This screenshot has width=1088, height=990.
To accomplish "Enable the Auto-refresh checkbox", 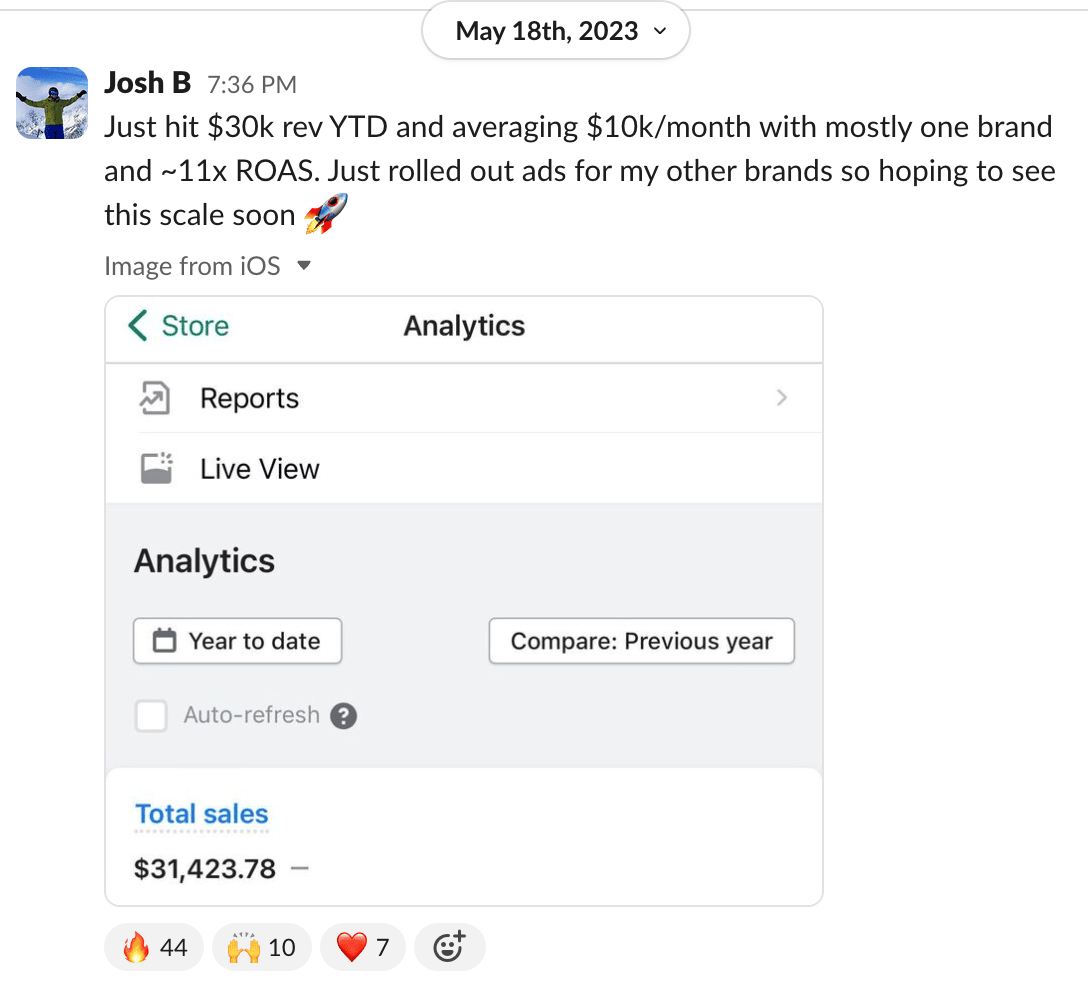I will 151,716.
